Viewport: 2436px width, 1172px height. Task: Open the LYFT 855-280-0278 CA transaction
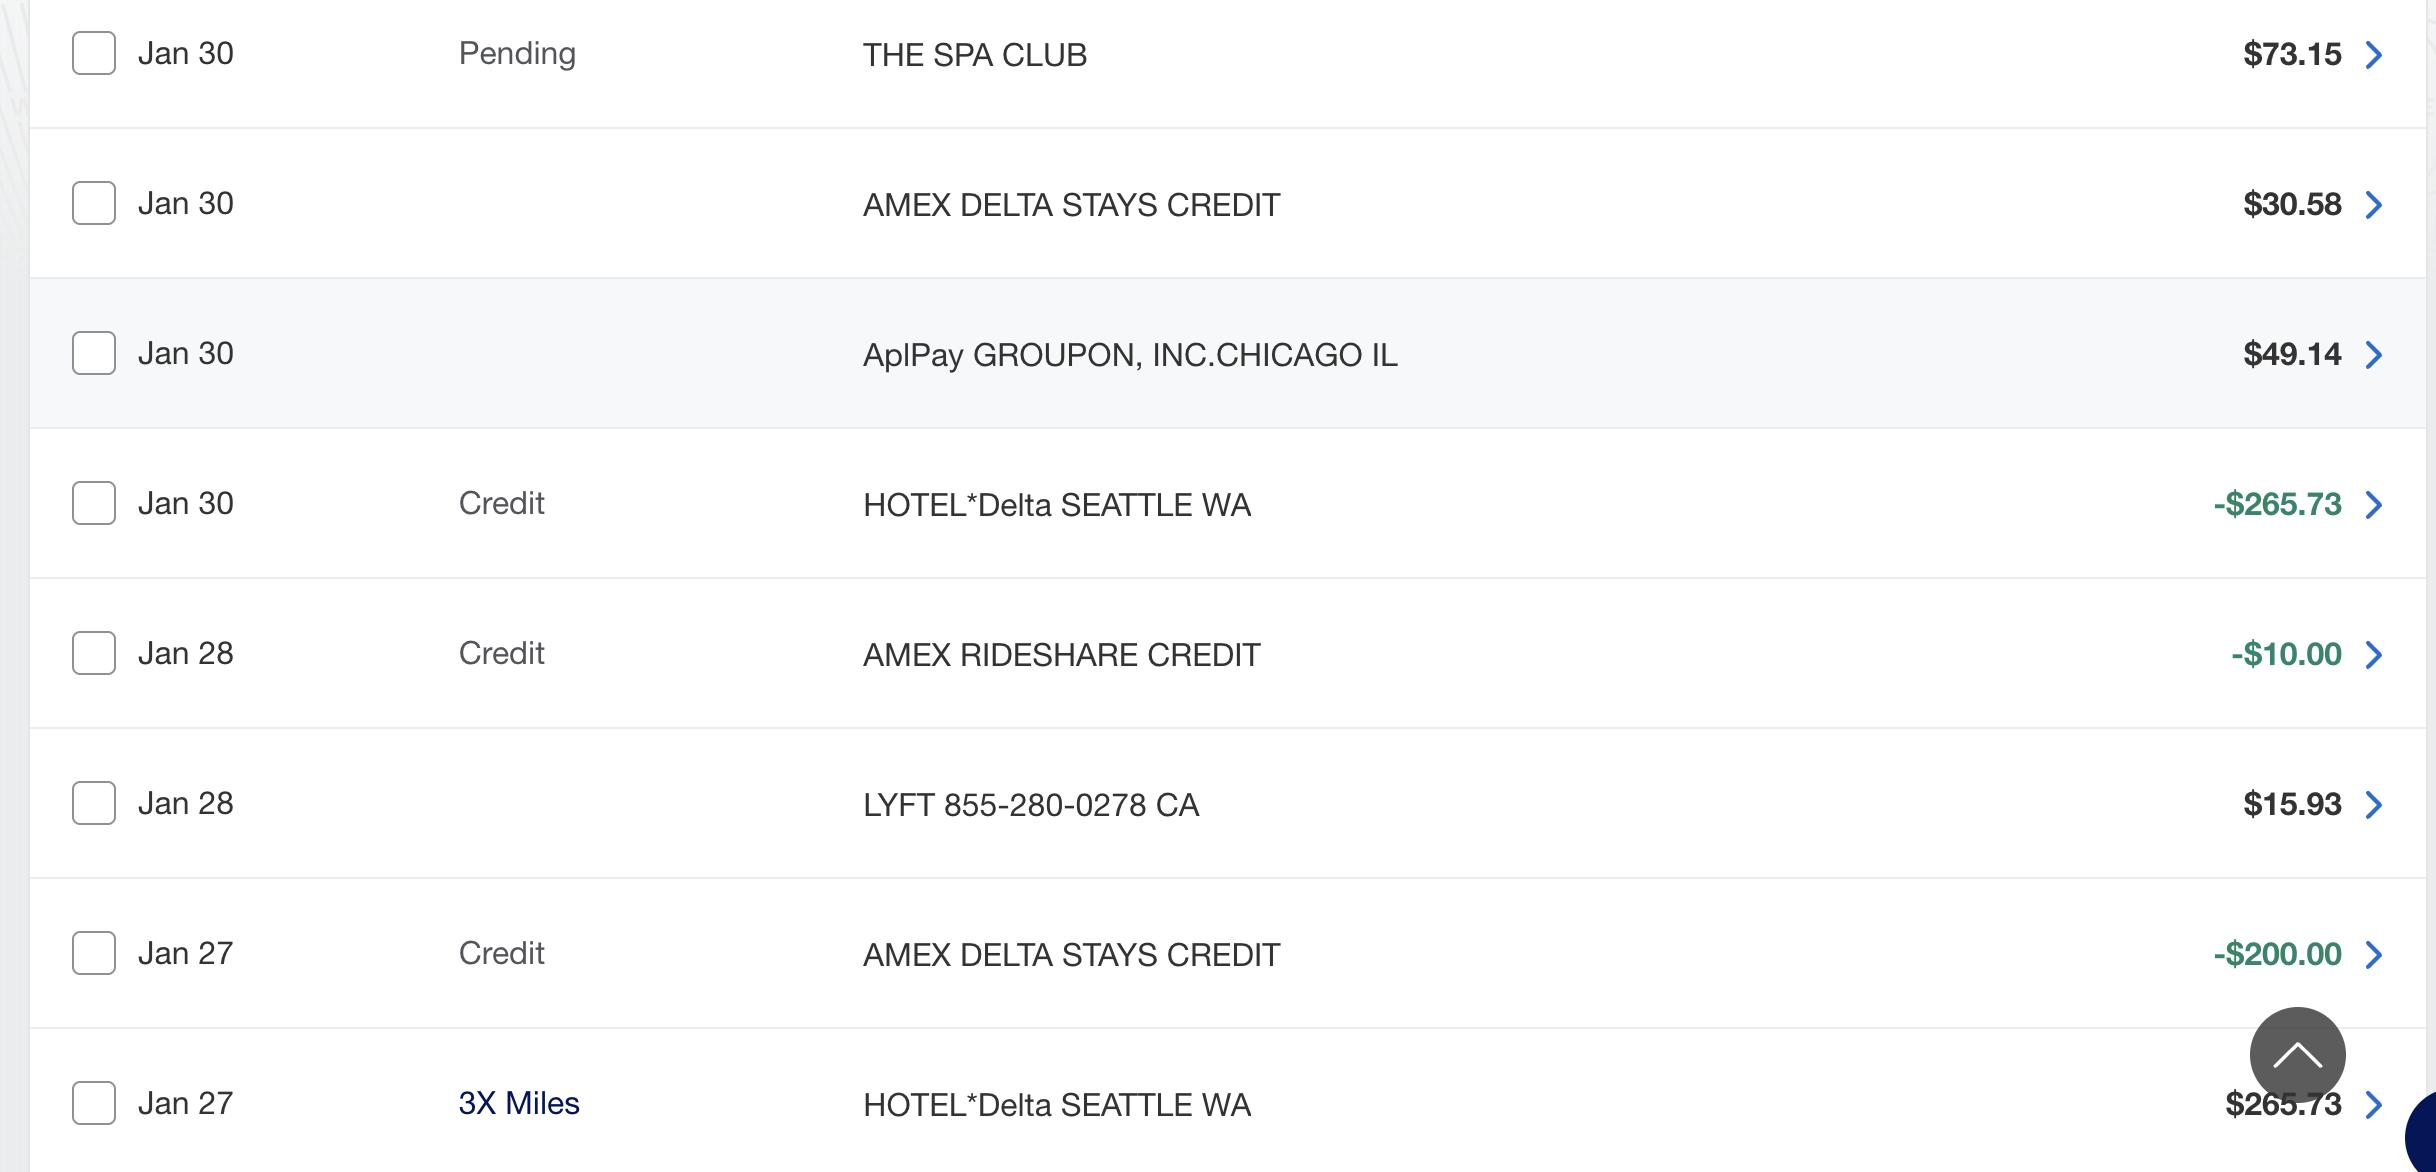click(1030, 805)
